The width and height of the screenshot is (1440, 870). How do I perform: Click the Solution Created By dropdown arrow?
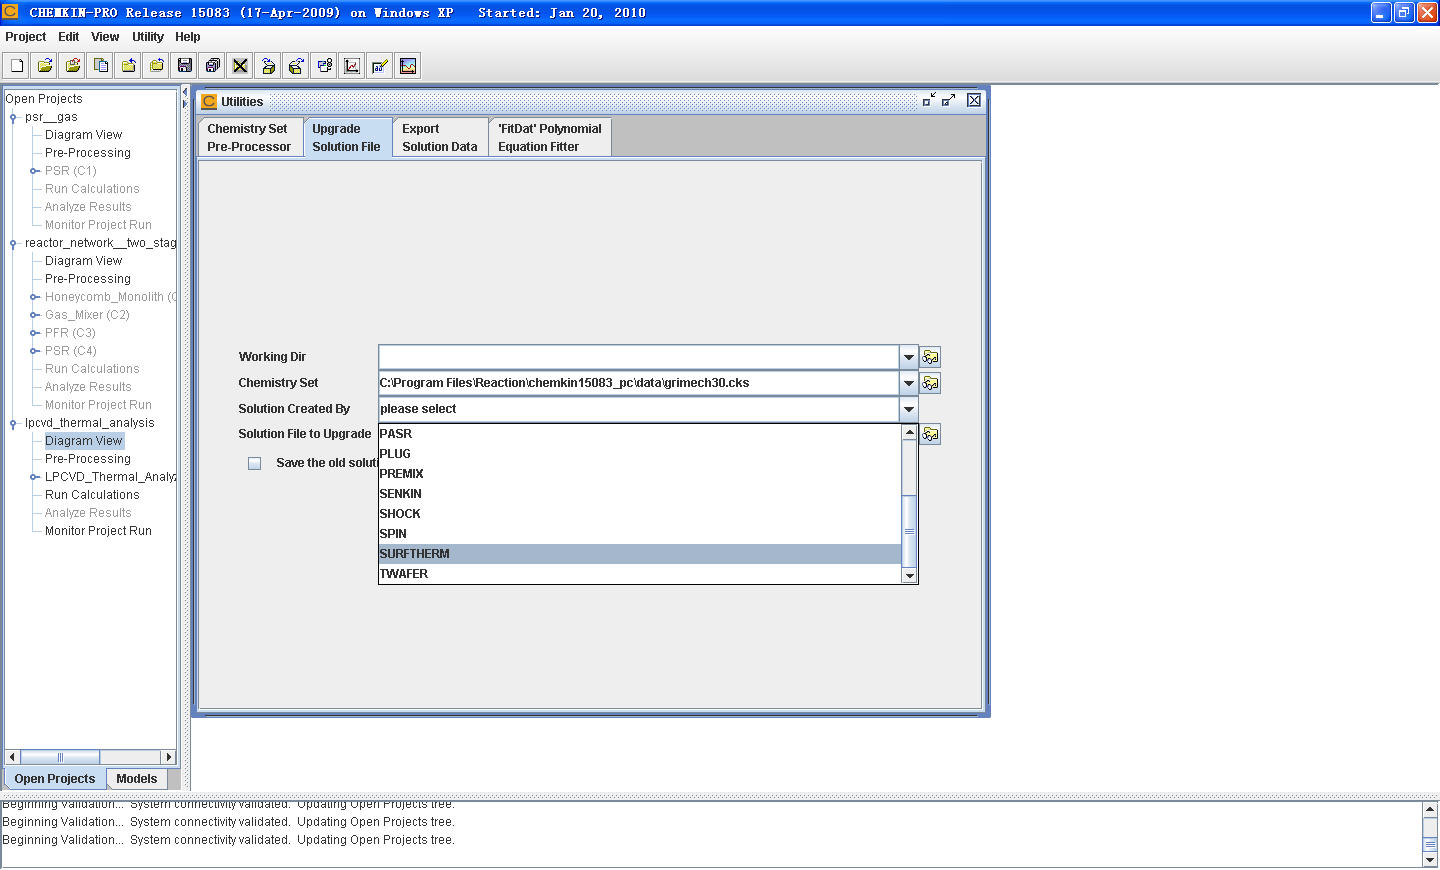908,409
